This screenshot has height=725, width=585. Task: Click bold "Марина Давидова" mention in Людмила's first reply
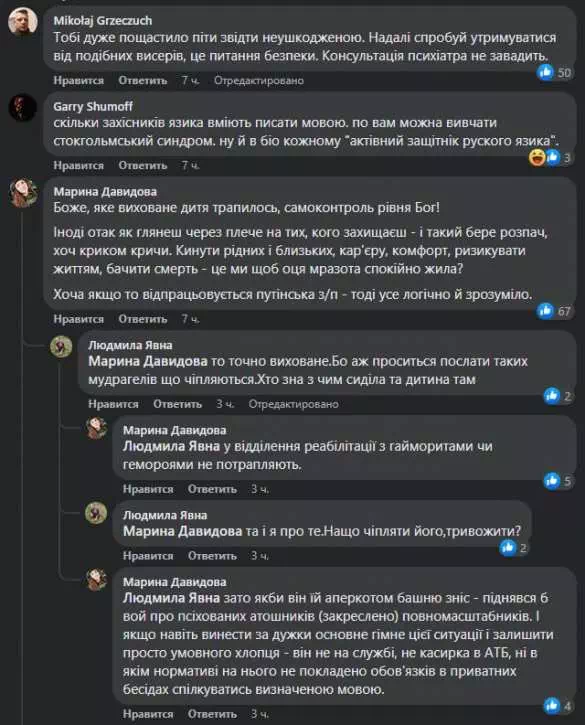click(148, 361)
